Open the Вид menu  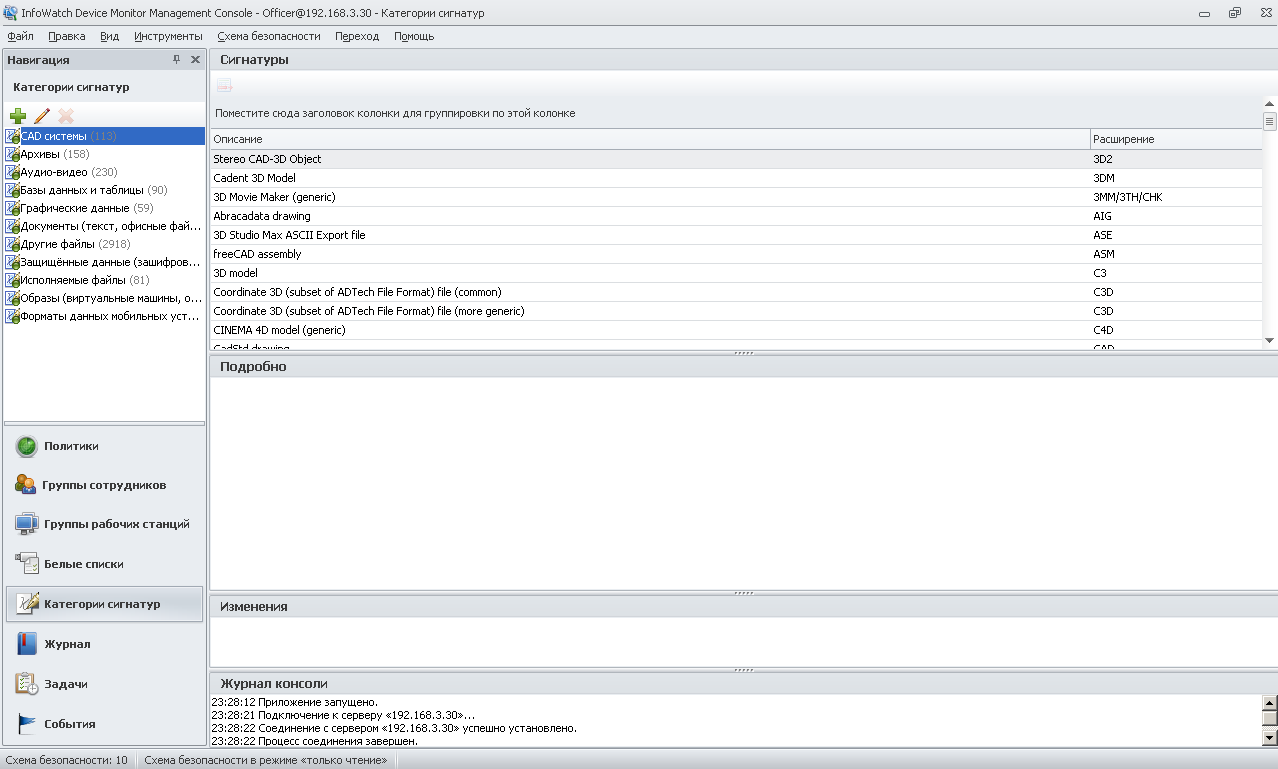[110, 36]
